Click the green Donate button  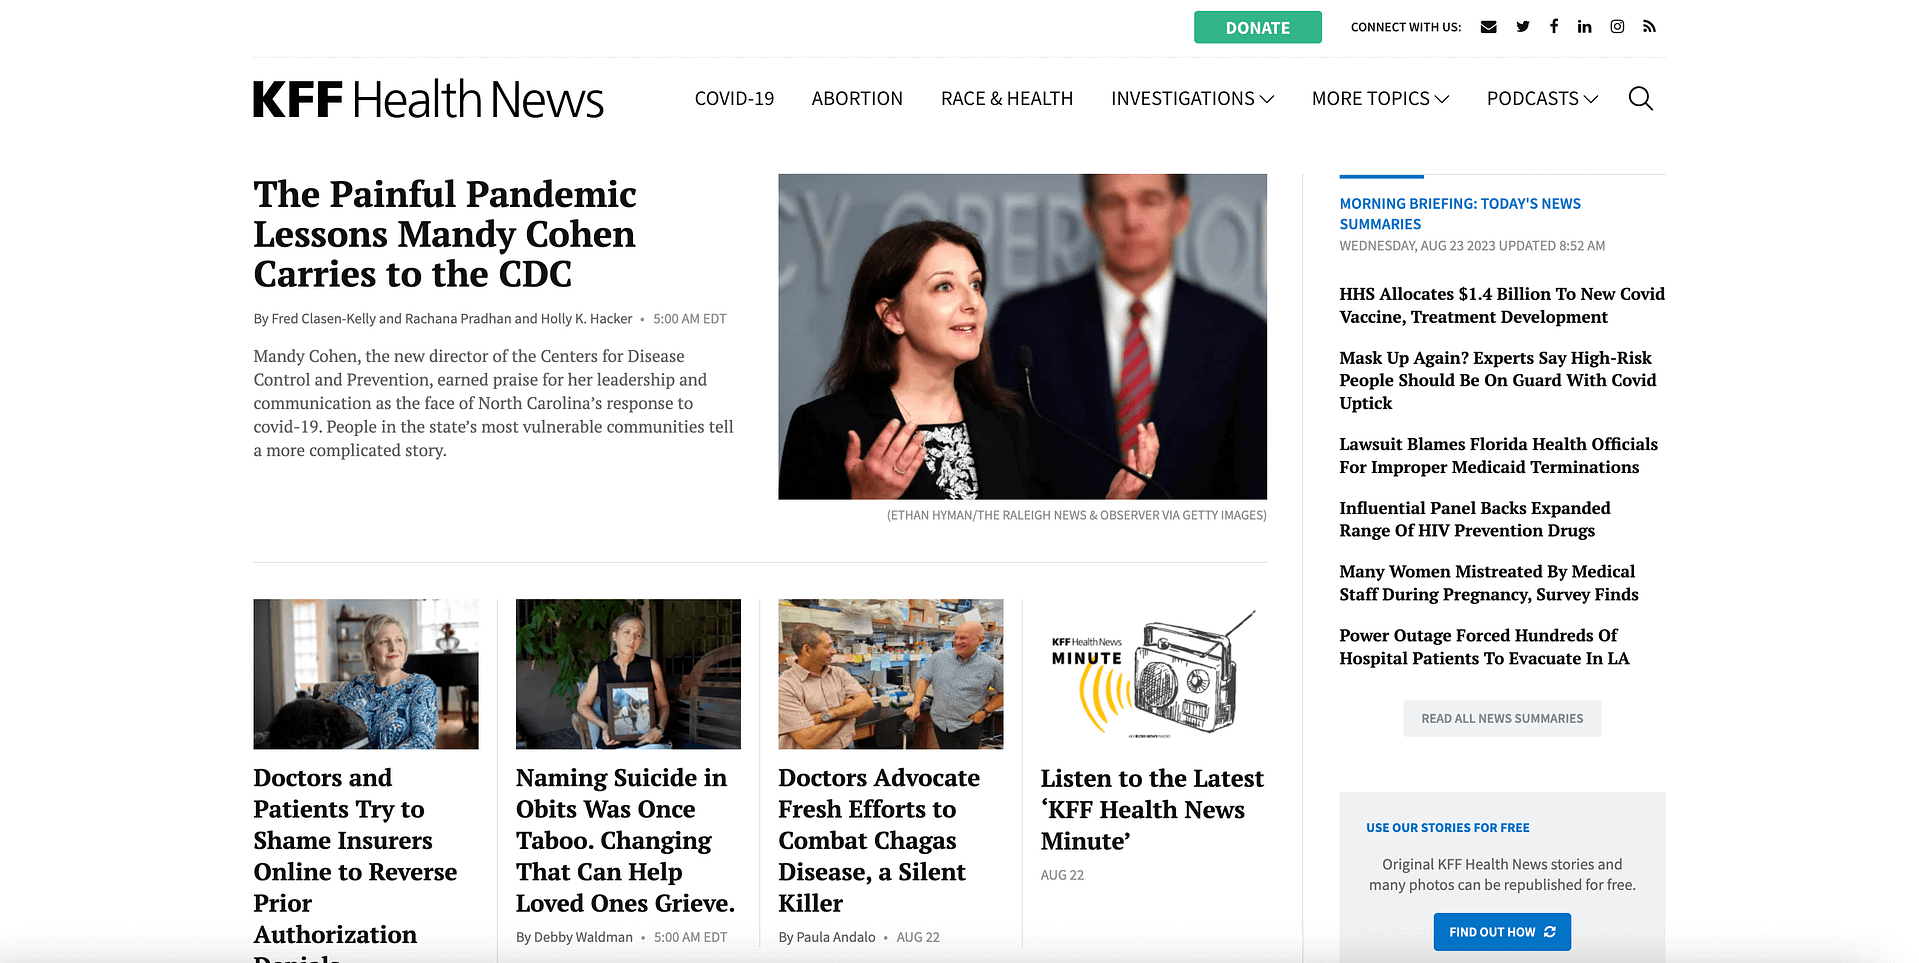click(1257, 27)
